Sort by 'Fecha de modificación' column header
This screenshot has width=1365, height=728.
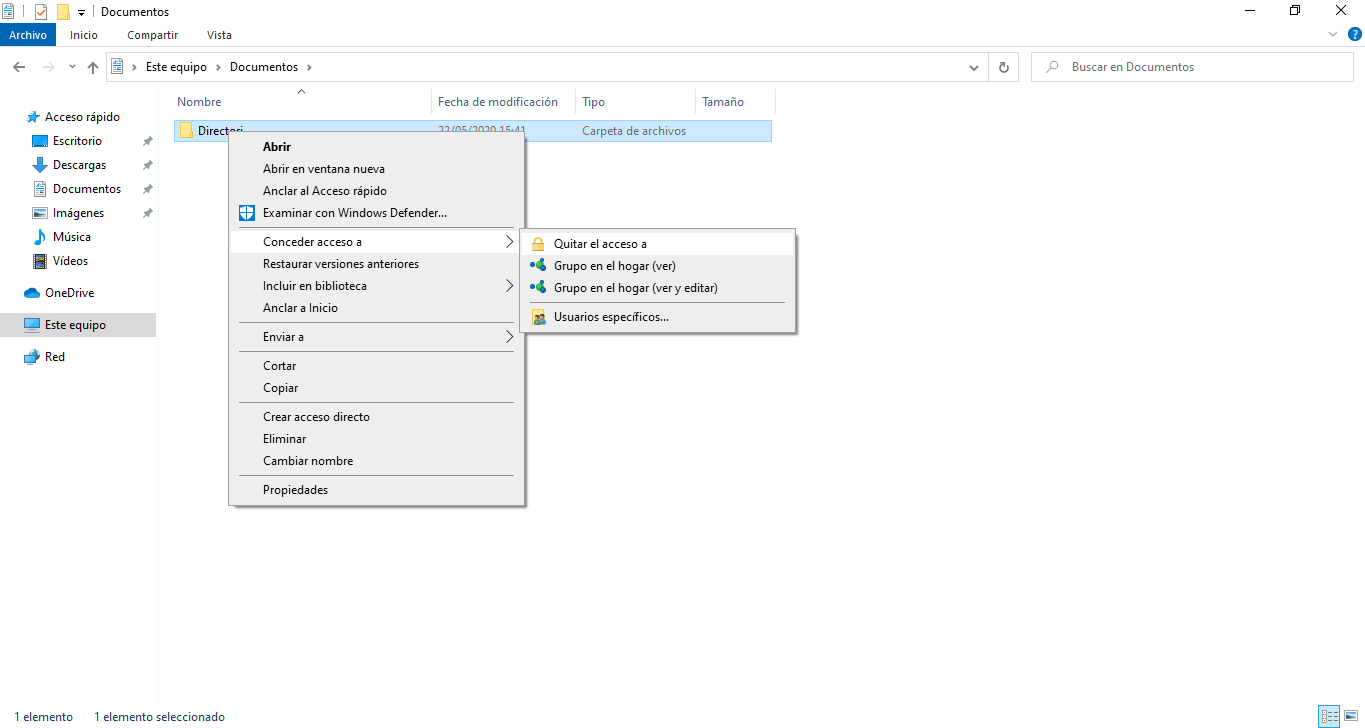tap(498, 102)
